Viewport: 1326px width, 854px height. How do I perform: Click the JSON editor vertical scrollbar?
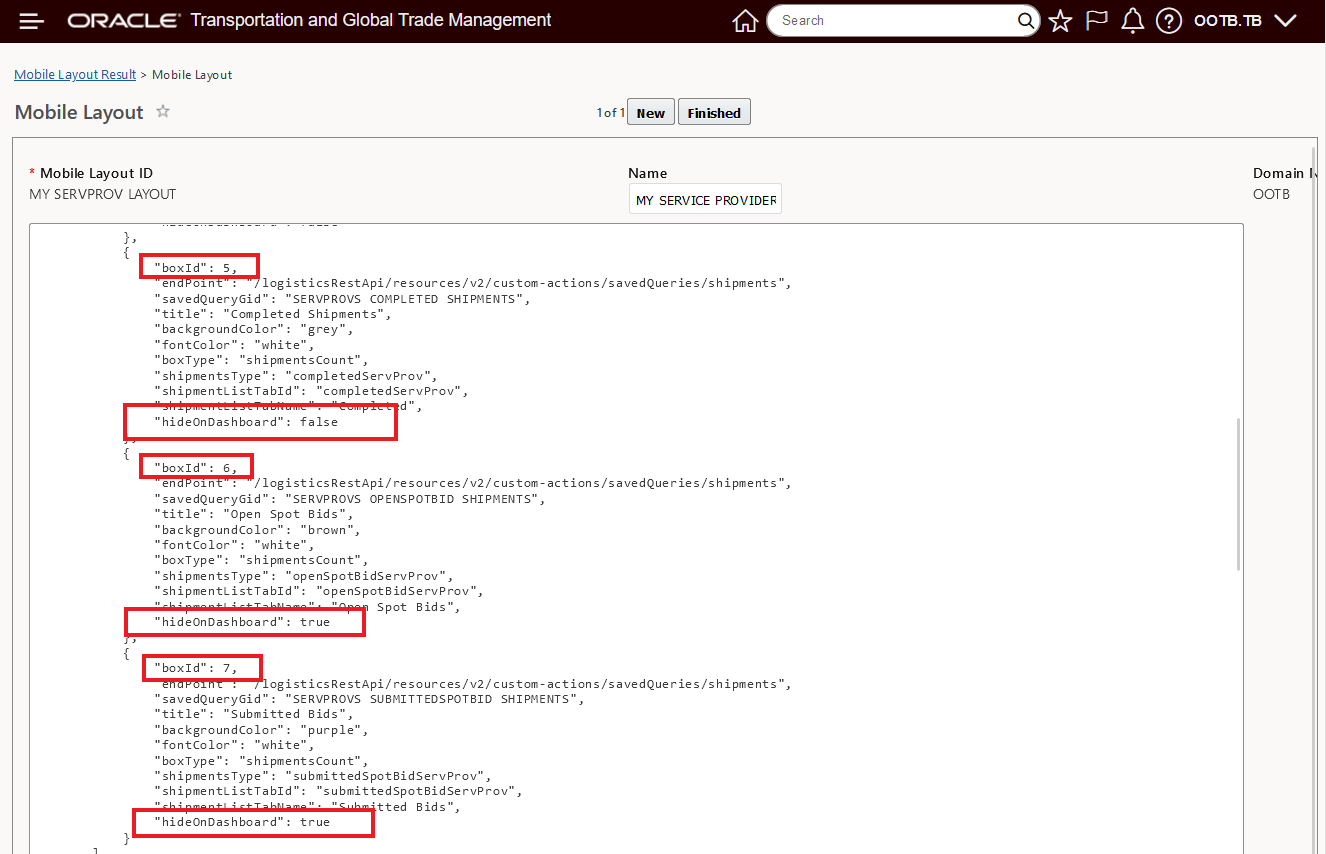click(1238, 494)
